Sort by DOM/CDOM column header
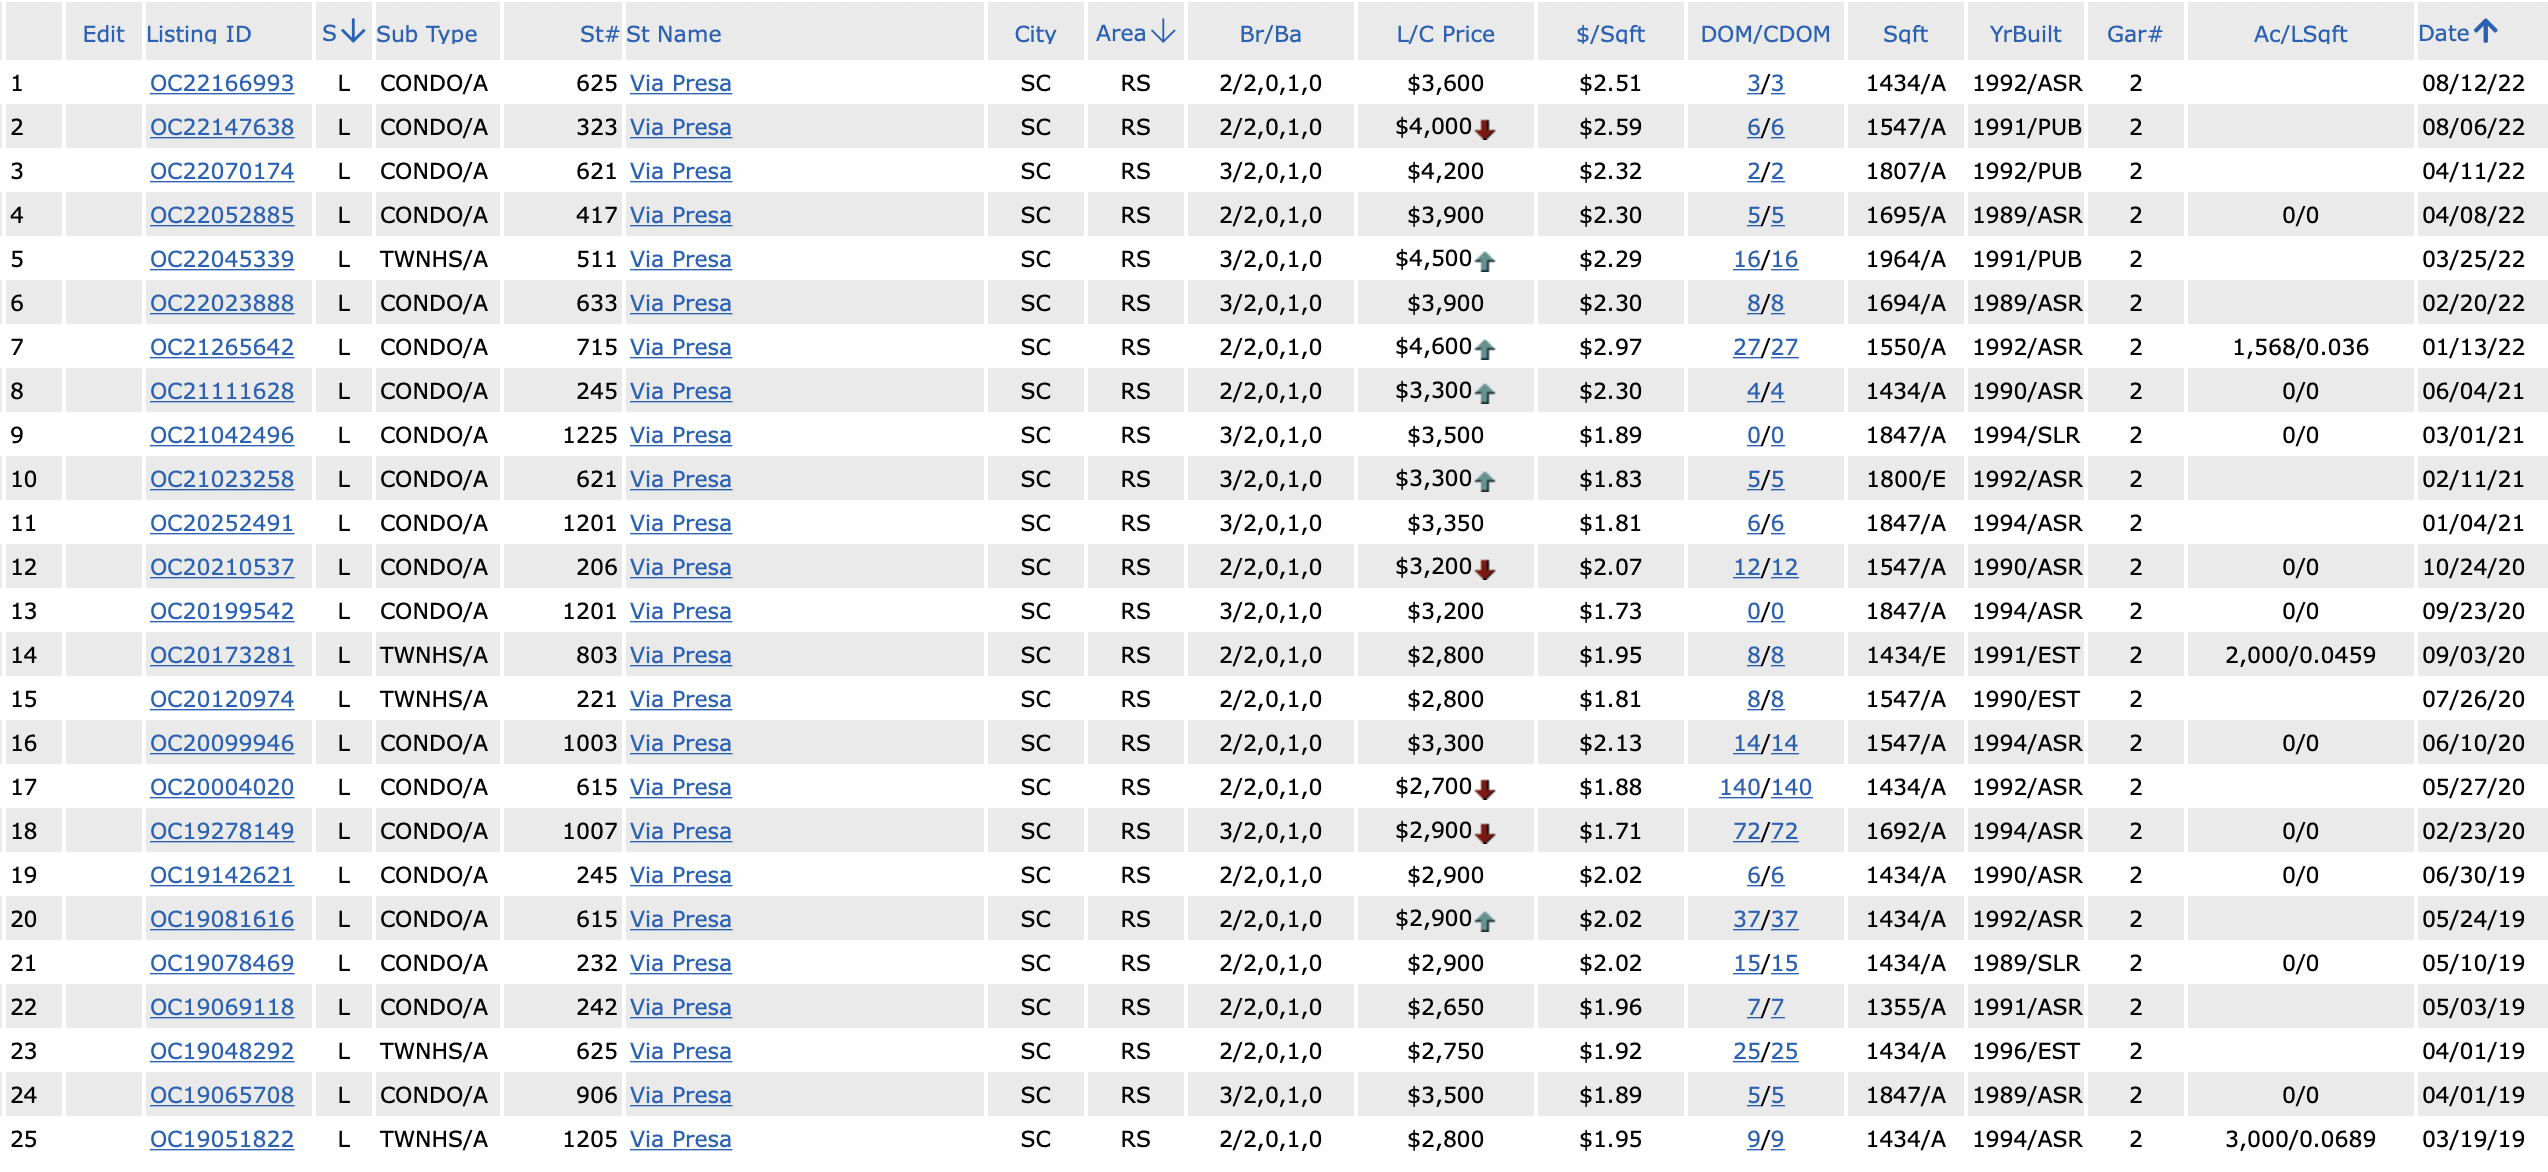The height and width of the screenshot is (1172, 2548). pyautogui.click(x=1765, y=34)
